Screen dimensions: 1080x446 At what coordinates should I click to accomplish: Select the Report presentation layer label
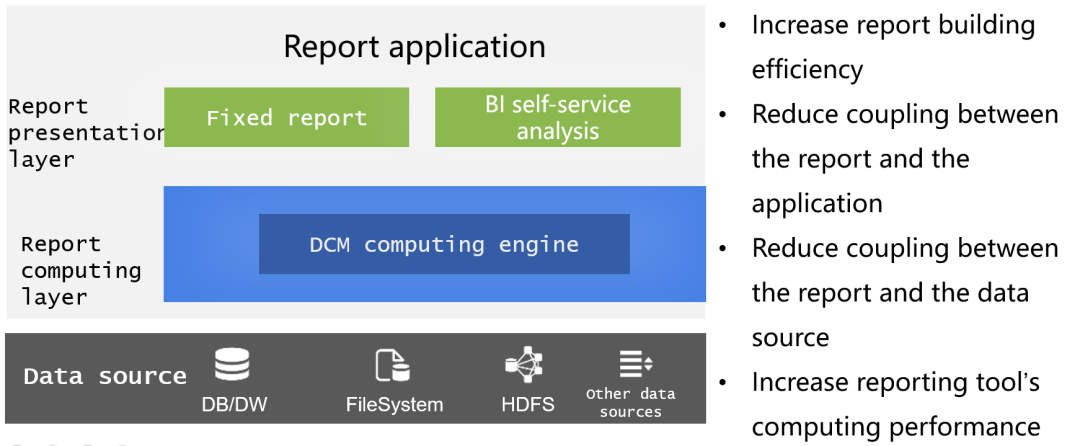pyautogui.click(x=85, y=132)
